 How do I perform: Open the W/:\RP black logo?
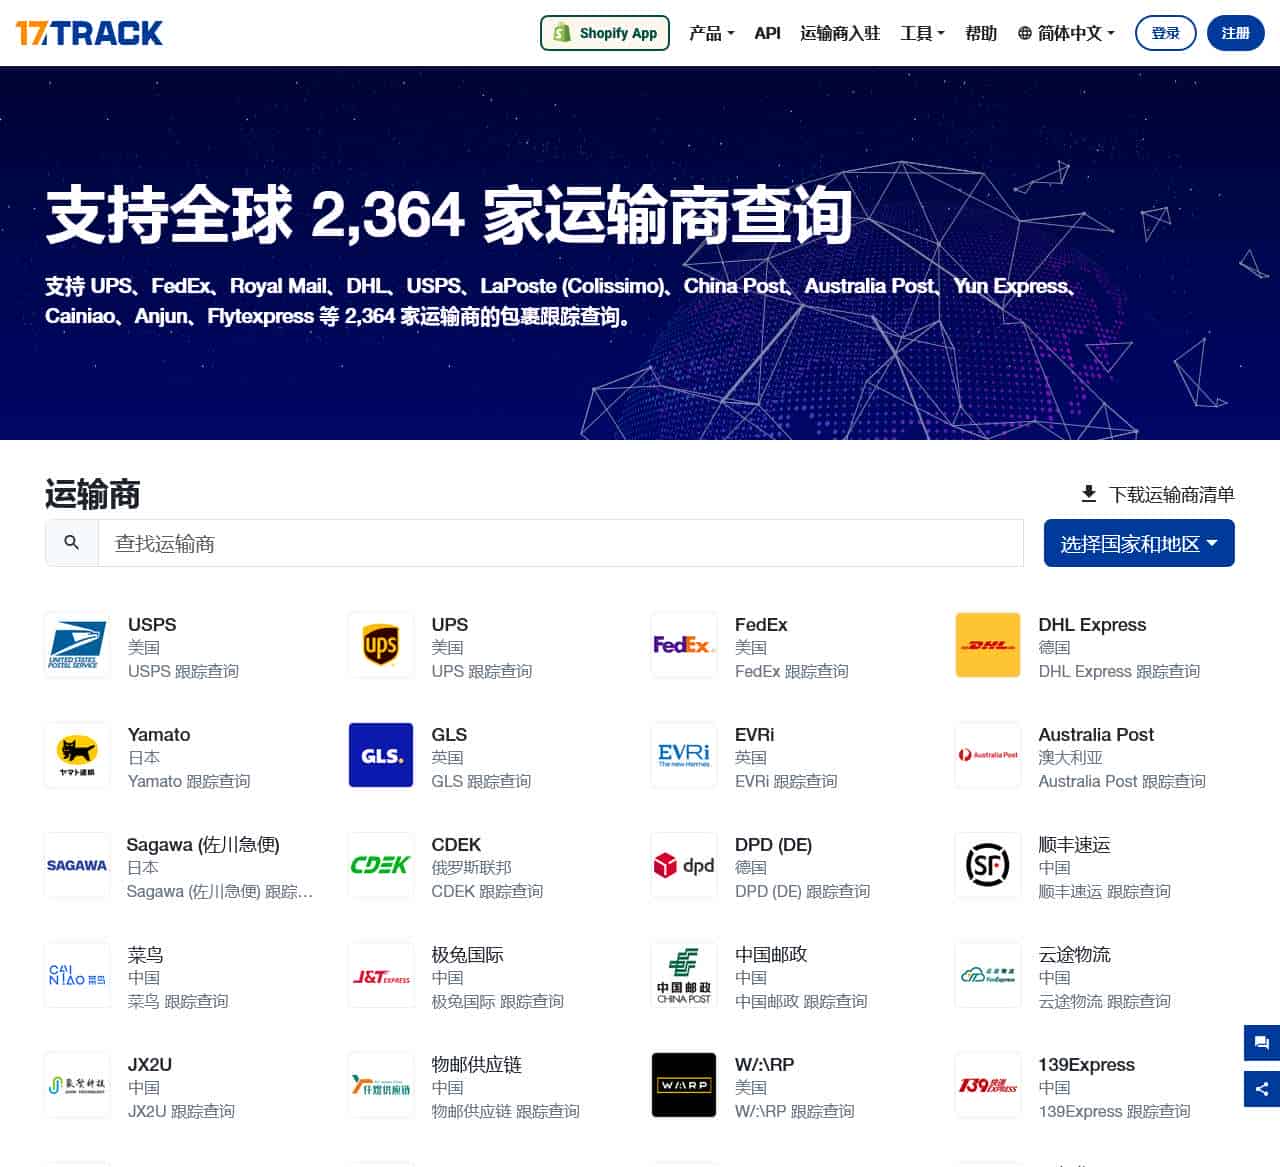pos(684,1085)
